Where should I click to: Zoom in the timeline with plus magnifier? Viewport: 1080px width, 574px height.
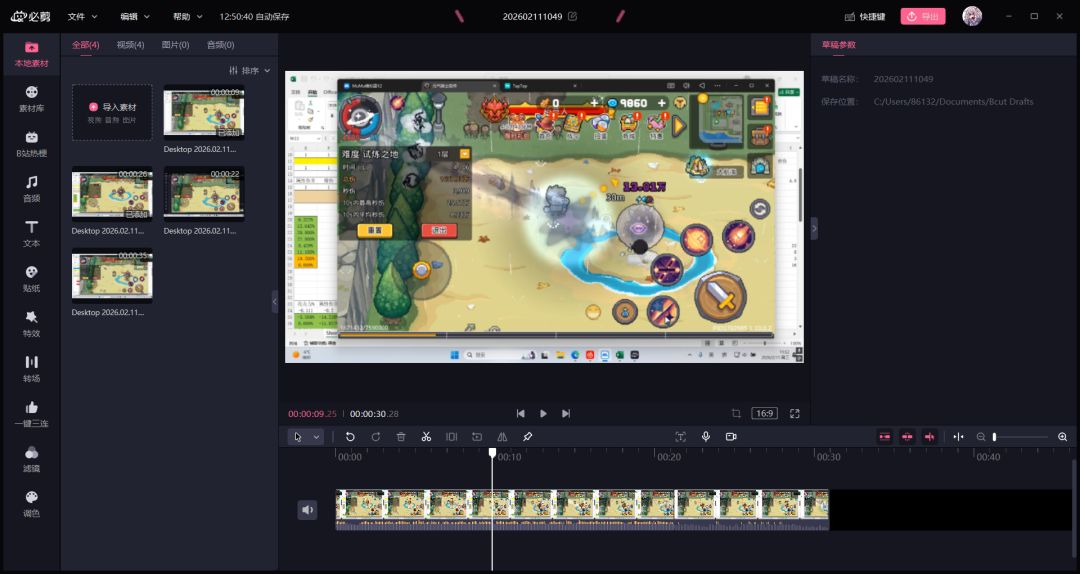point(1062,437)
